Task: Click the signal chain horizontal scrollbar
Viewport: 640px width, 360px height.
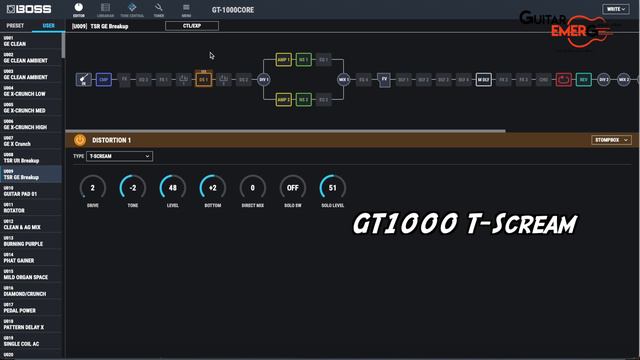Action: coord(285,131)
